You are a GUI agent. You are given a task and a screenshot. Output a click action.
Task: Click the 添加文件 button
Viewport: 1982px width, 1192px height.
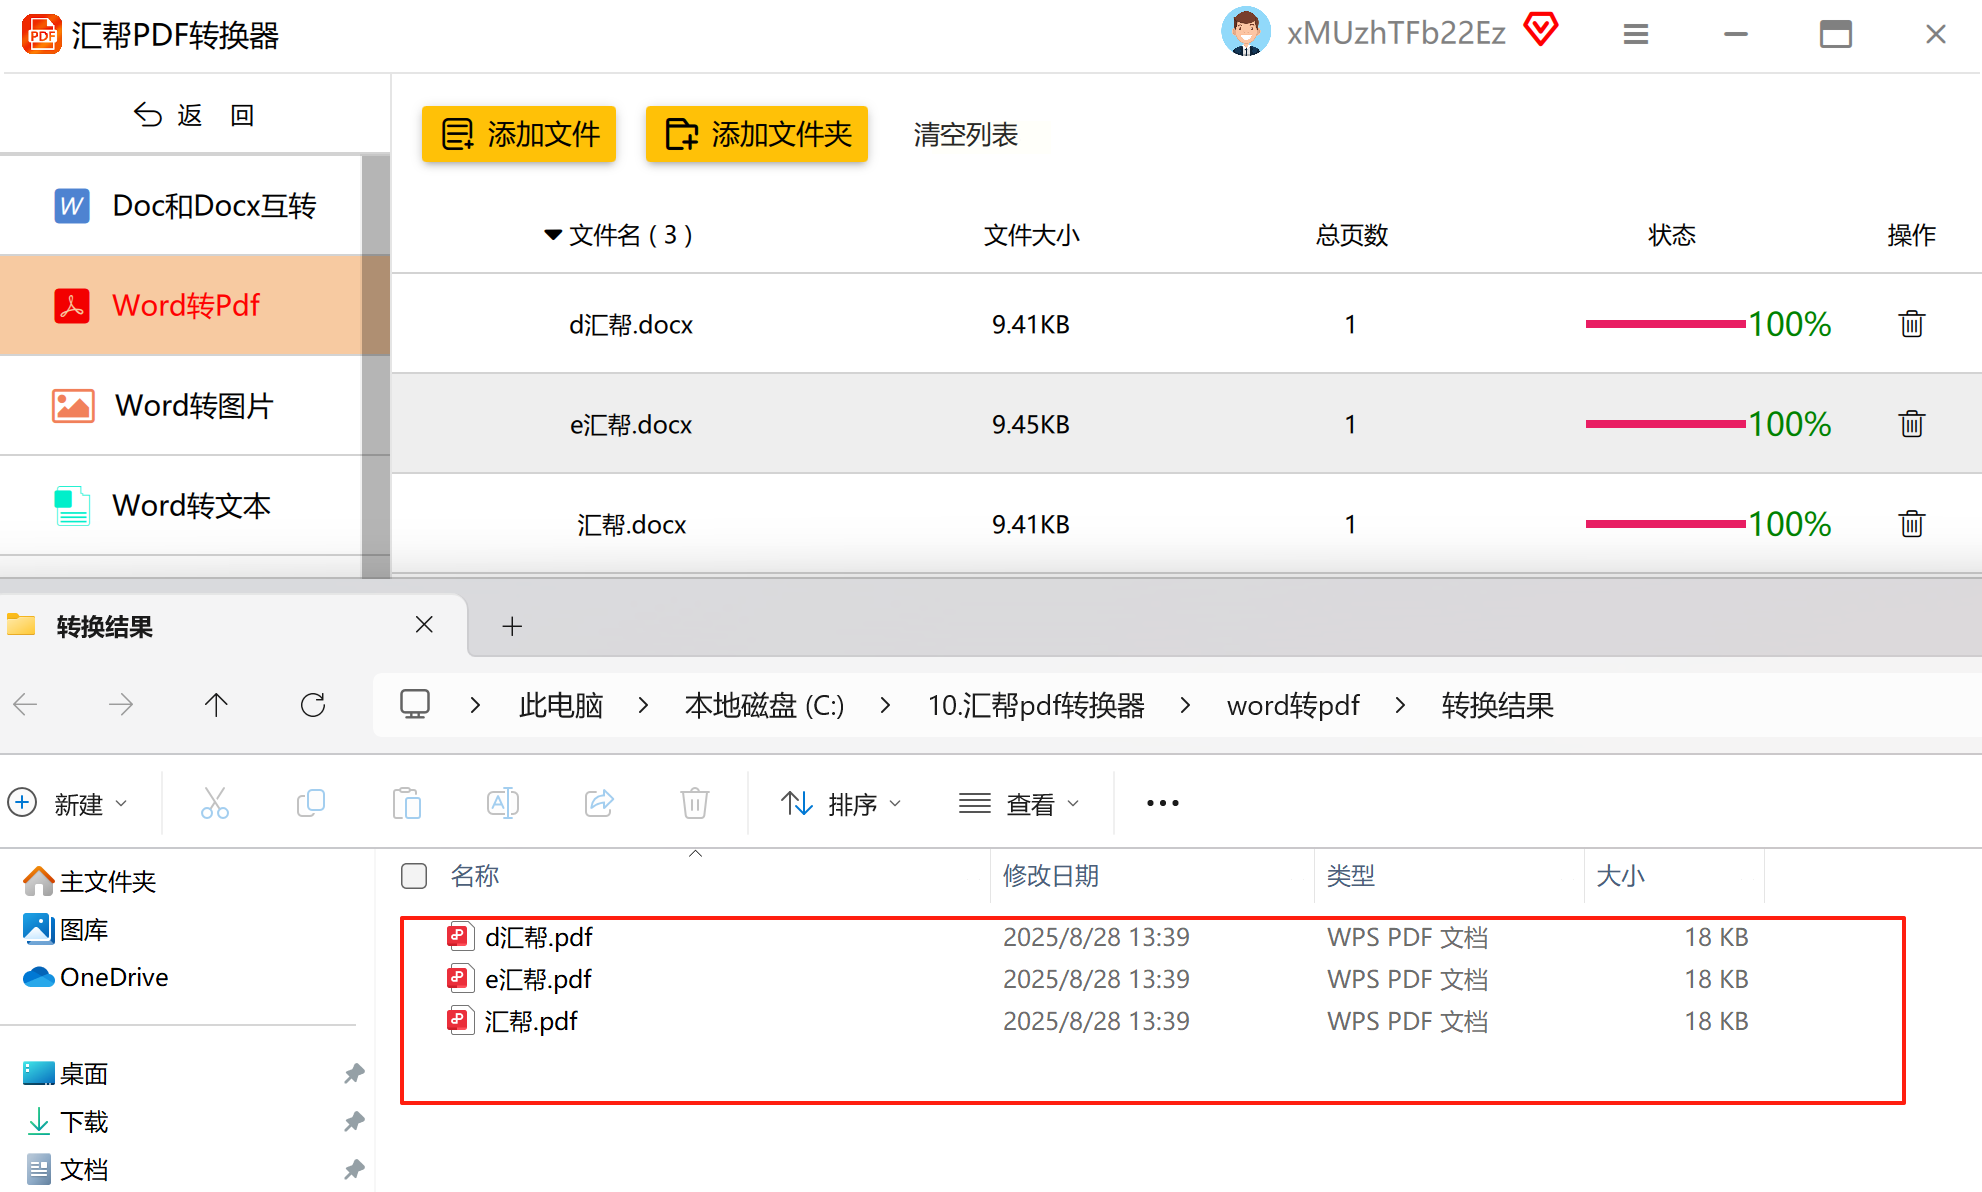(x=519, y=134)
